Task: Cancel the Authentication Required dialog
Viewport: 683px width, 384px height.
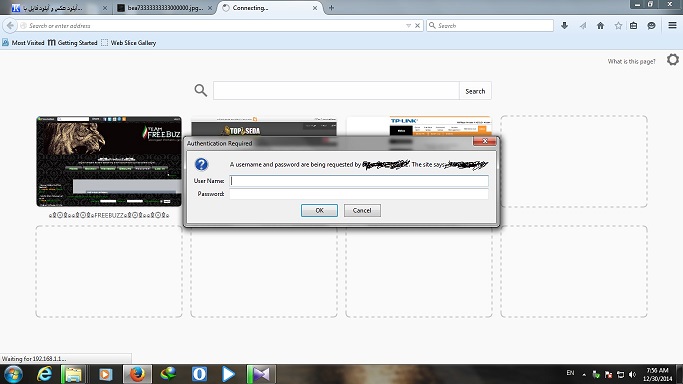Action: point(362,210)
